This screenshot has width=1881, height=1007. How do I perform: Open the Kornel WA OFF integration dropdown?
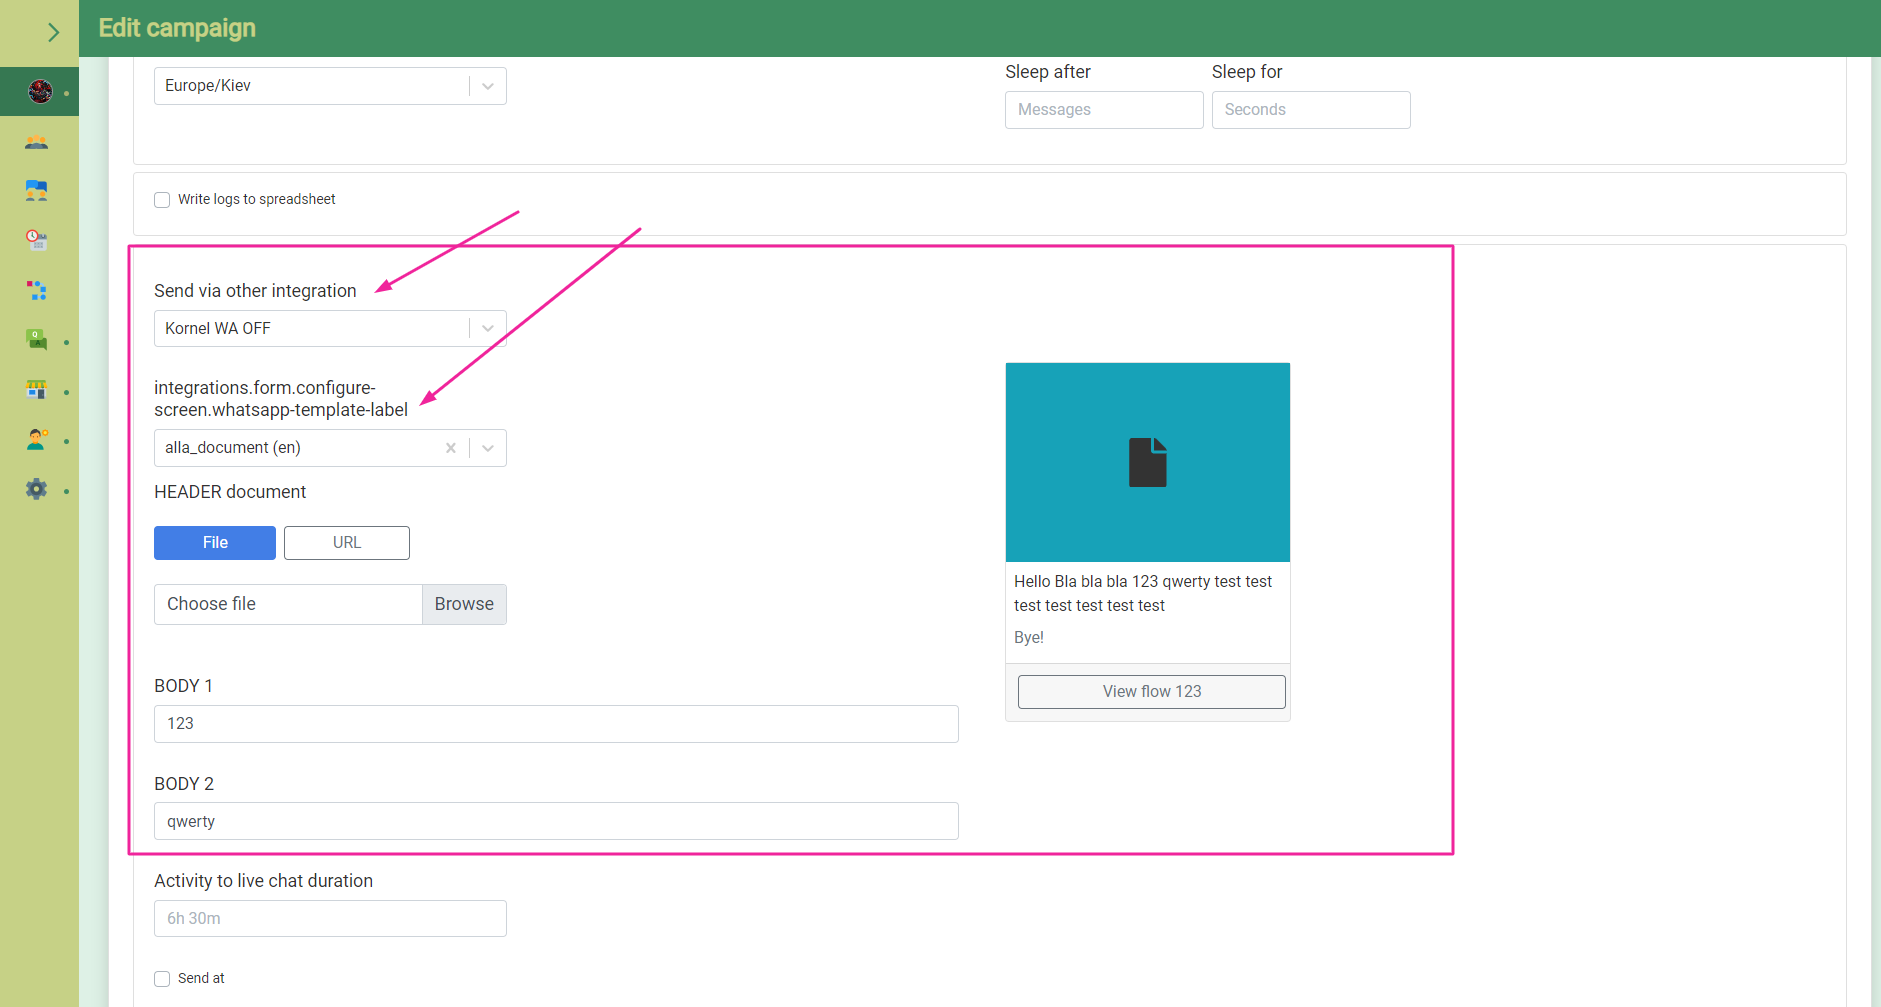[x=488, y=329]
